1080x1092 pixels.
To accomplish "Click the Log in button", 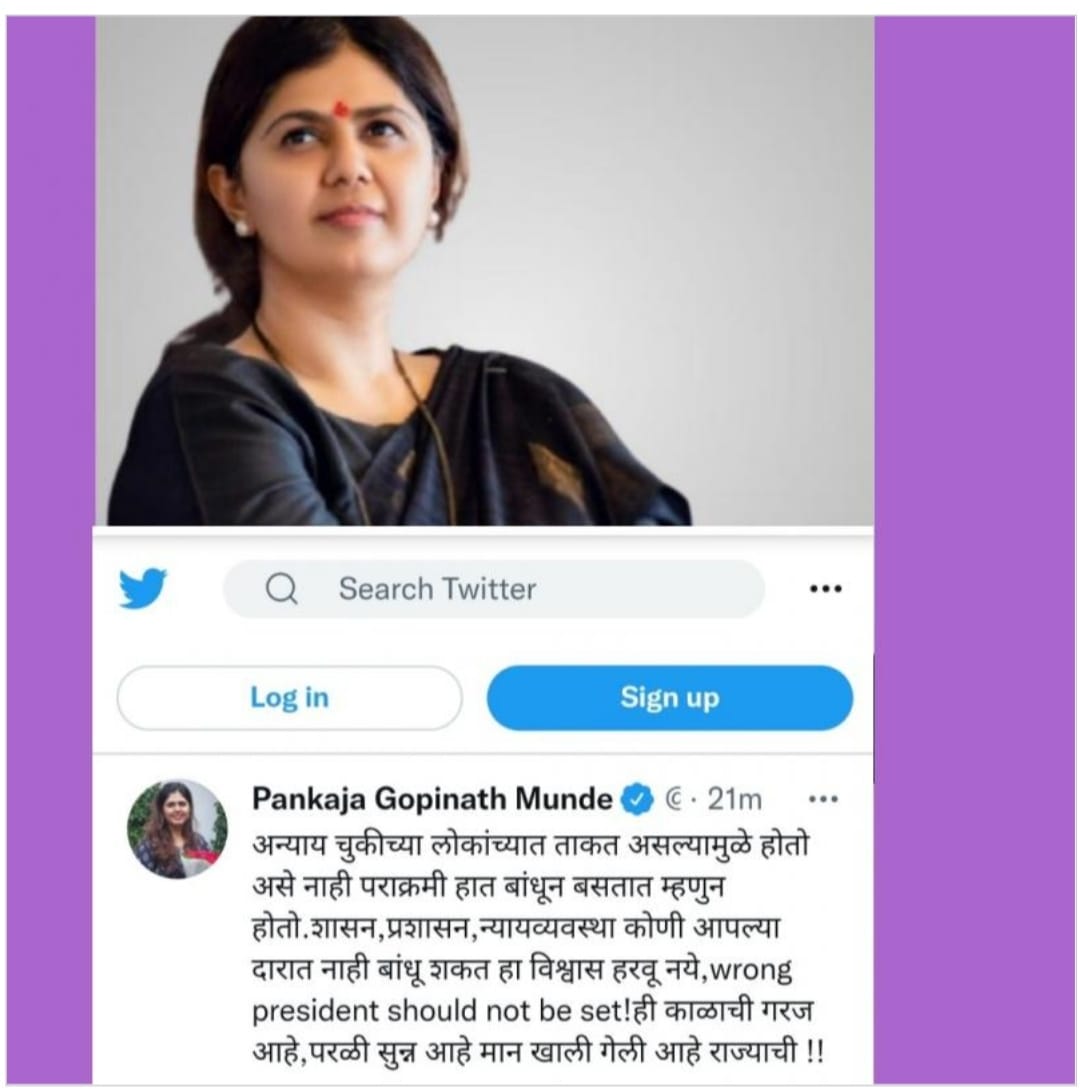I will 290,698.
